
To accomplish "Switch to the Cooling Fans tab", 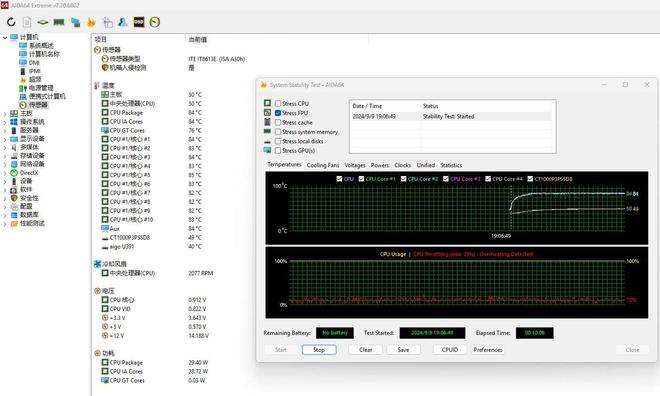I will click(323, 165).
